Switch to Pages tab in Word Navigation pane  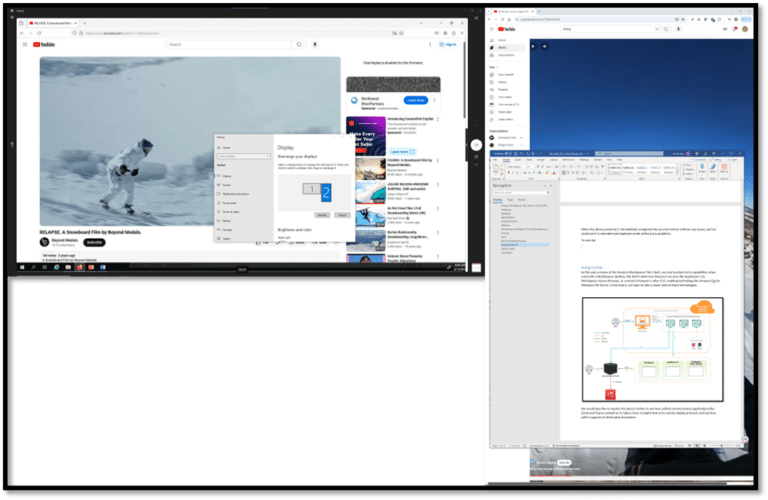[x=510, y=200]
